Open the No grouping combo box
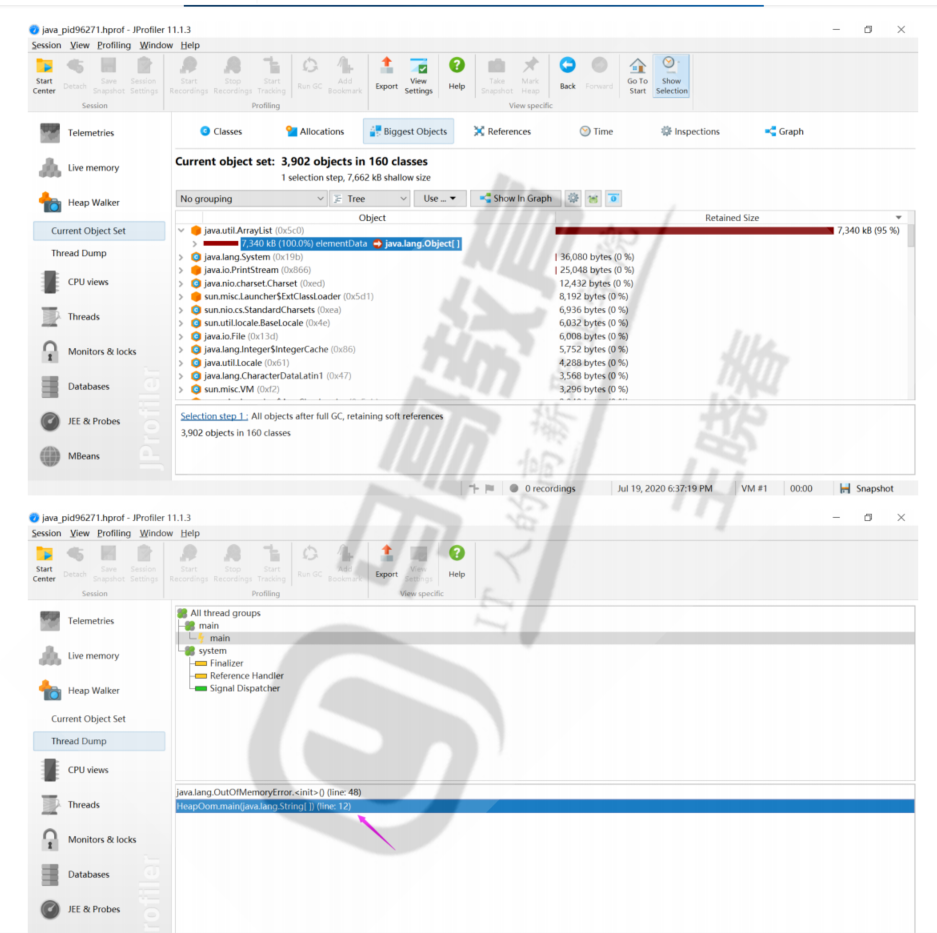Image resolution: width=937 pixels, height=933 pixels. (252, 198)
